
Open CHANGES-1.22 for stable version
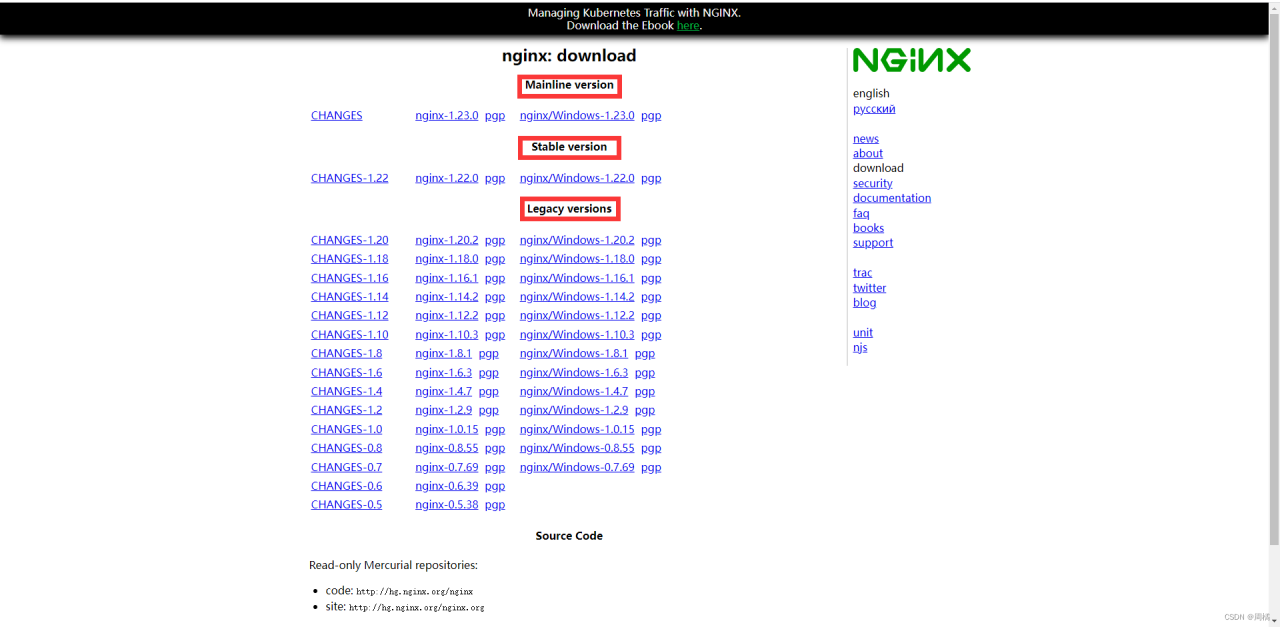click(x=349, y=177)
